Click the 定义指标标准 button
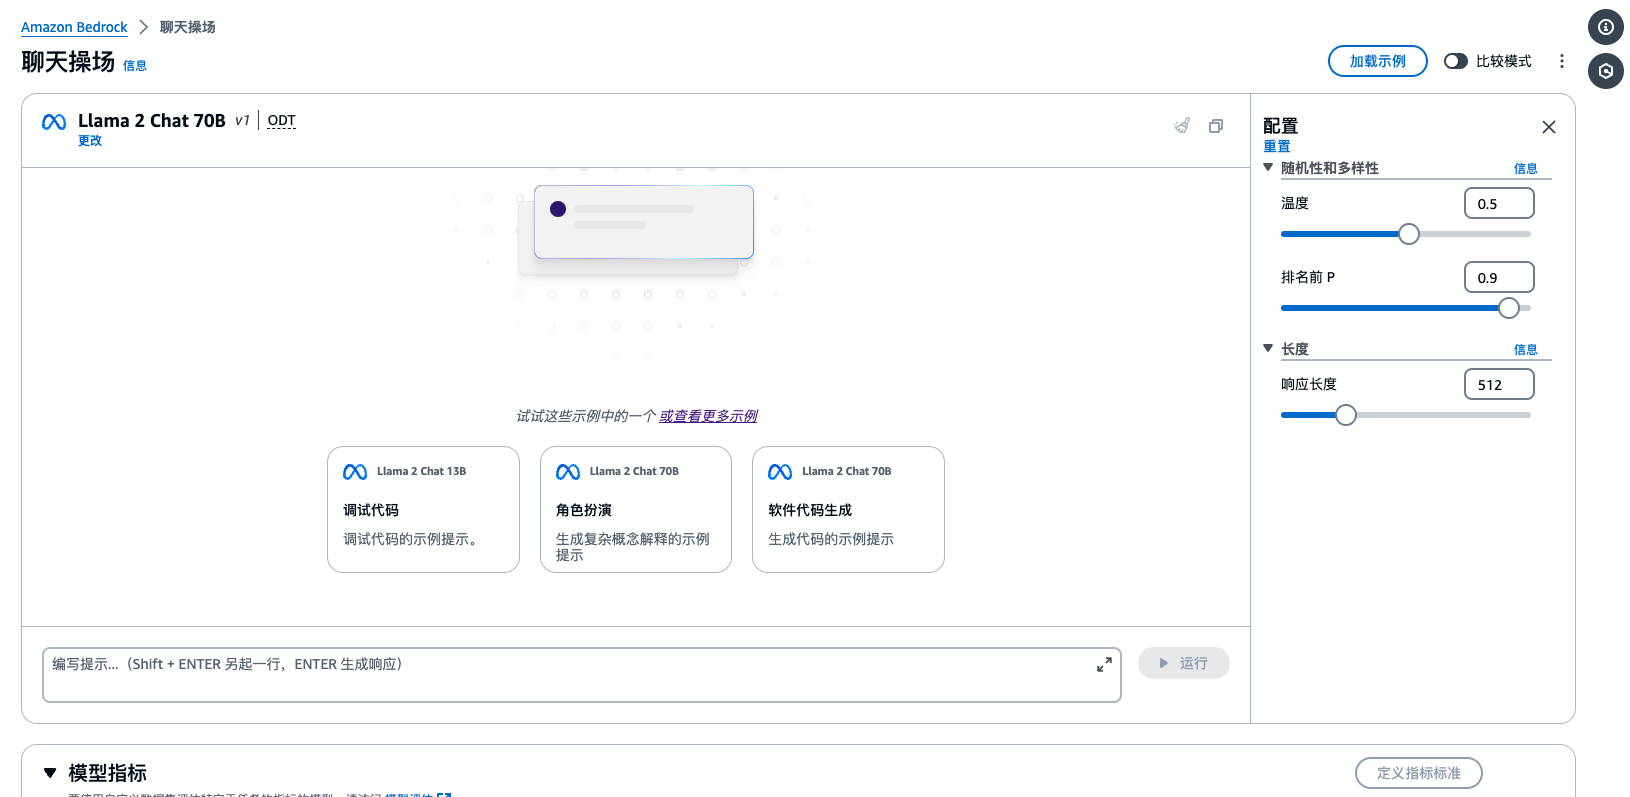The image size is (1630, 797). (1418, 773)
